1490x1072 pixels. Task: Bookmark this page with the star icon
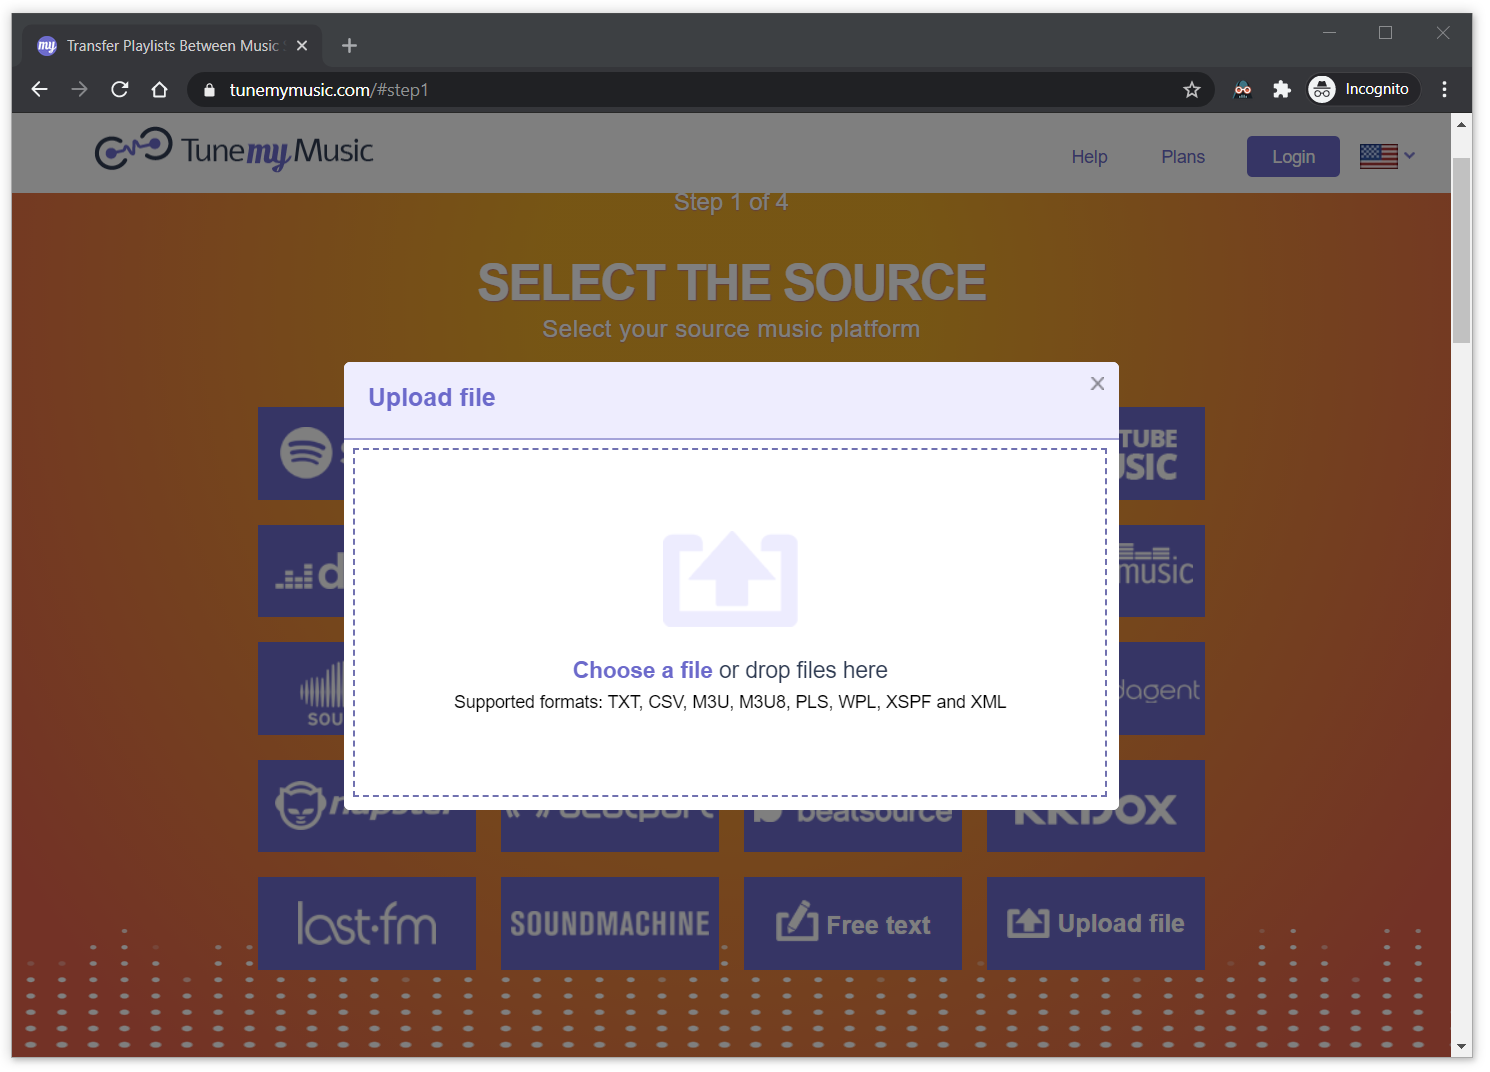click(x=1191, y=90)
